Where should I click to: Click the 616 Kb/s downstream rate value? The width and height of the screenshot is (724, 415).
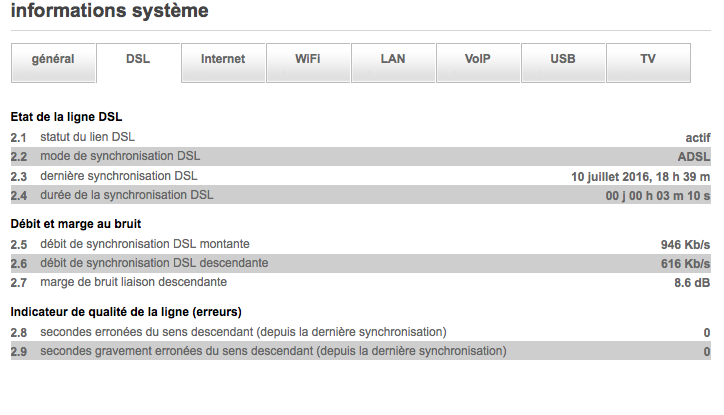pos(679,264)
